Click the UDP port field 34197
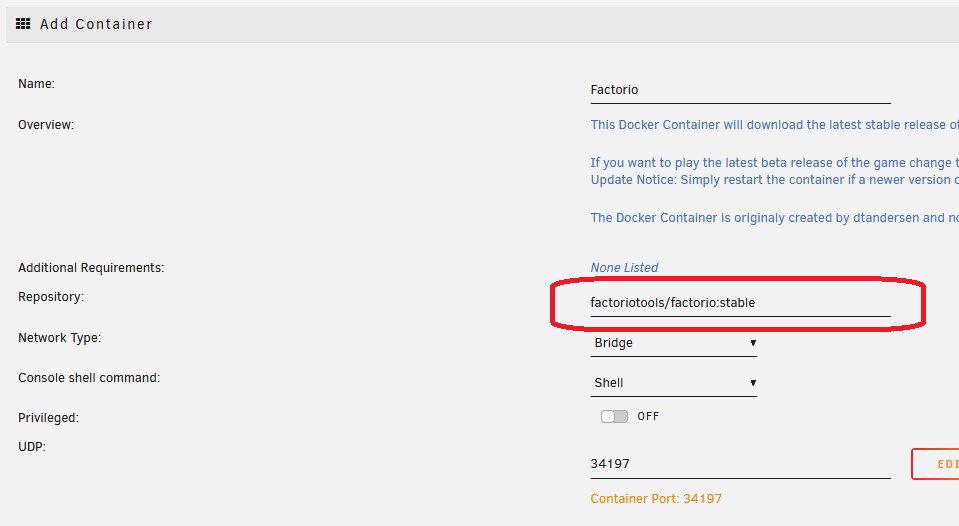Image resolution: width=959 pixels, height=526 pixels. (740, 464)
